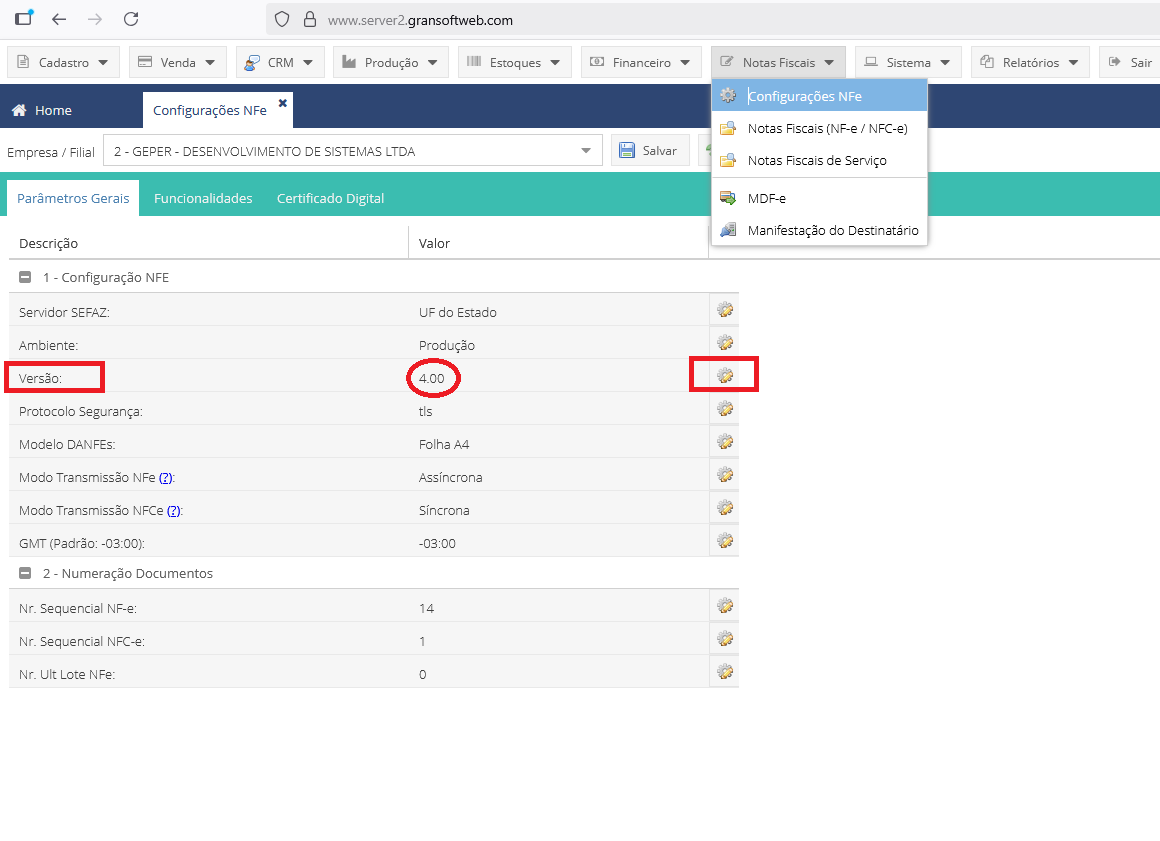This screenshot has width=1160, height=841.
Task: Click gear icon for Protocolo Segurança row
Action: point(725,409)
